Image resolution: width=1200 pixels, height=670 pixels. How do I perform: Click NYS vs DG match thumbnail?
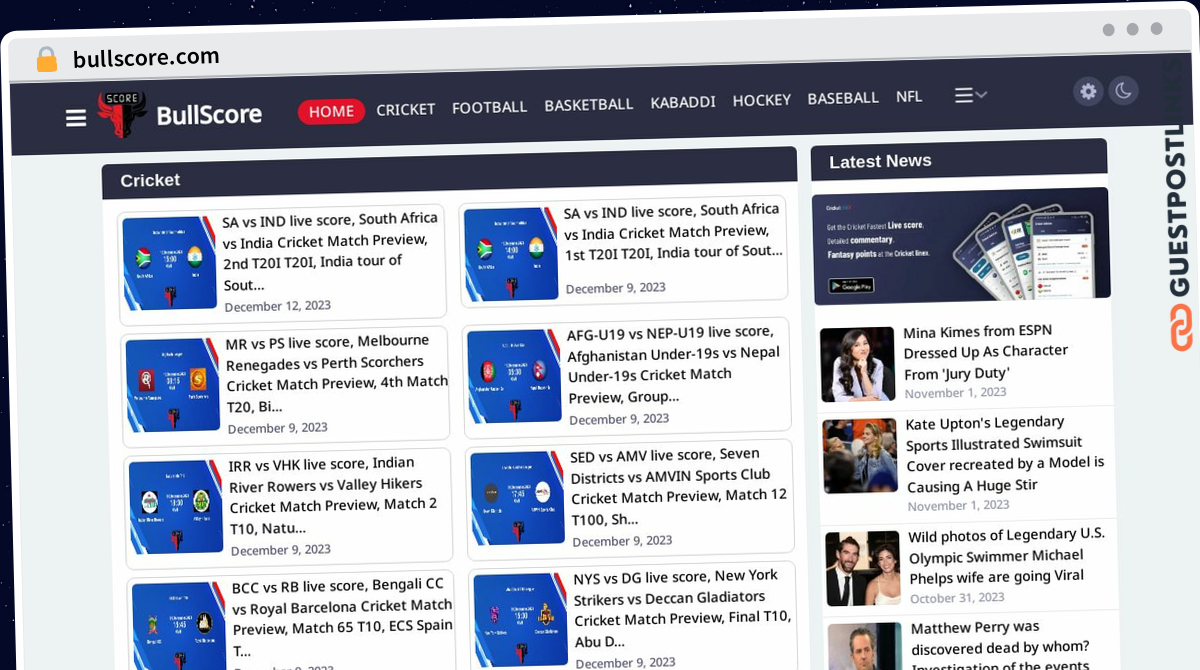pyautogui.click(x=520, y=620)
